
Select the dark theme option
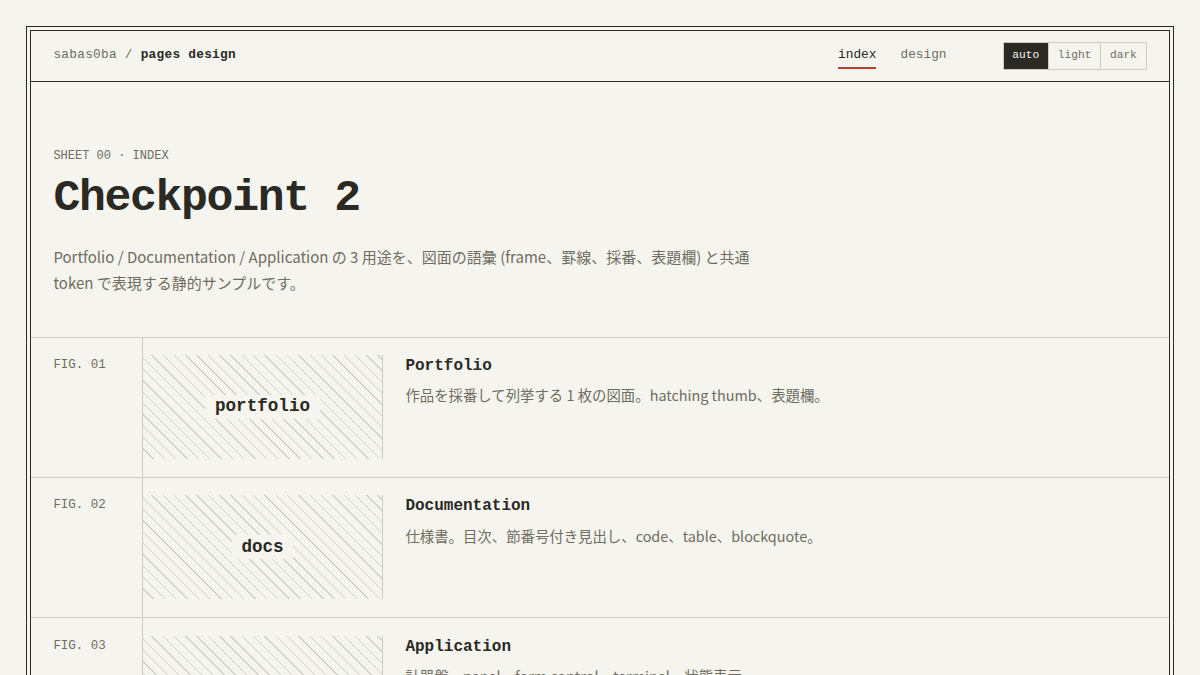(x=1123, y=55)
